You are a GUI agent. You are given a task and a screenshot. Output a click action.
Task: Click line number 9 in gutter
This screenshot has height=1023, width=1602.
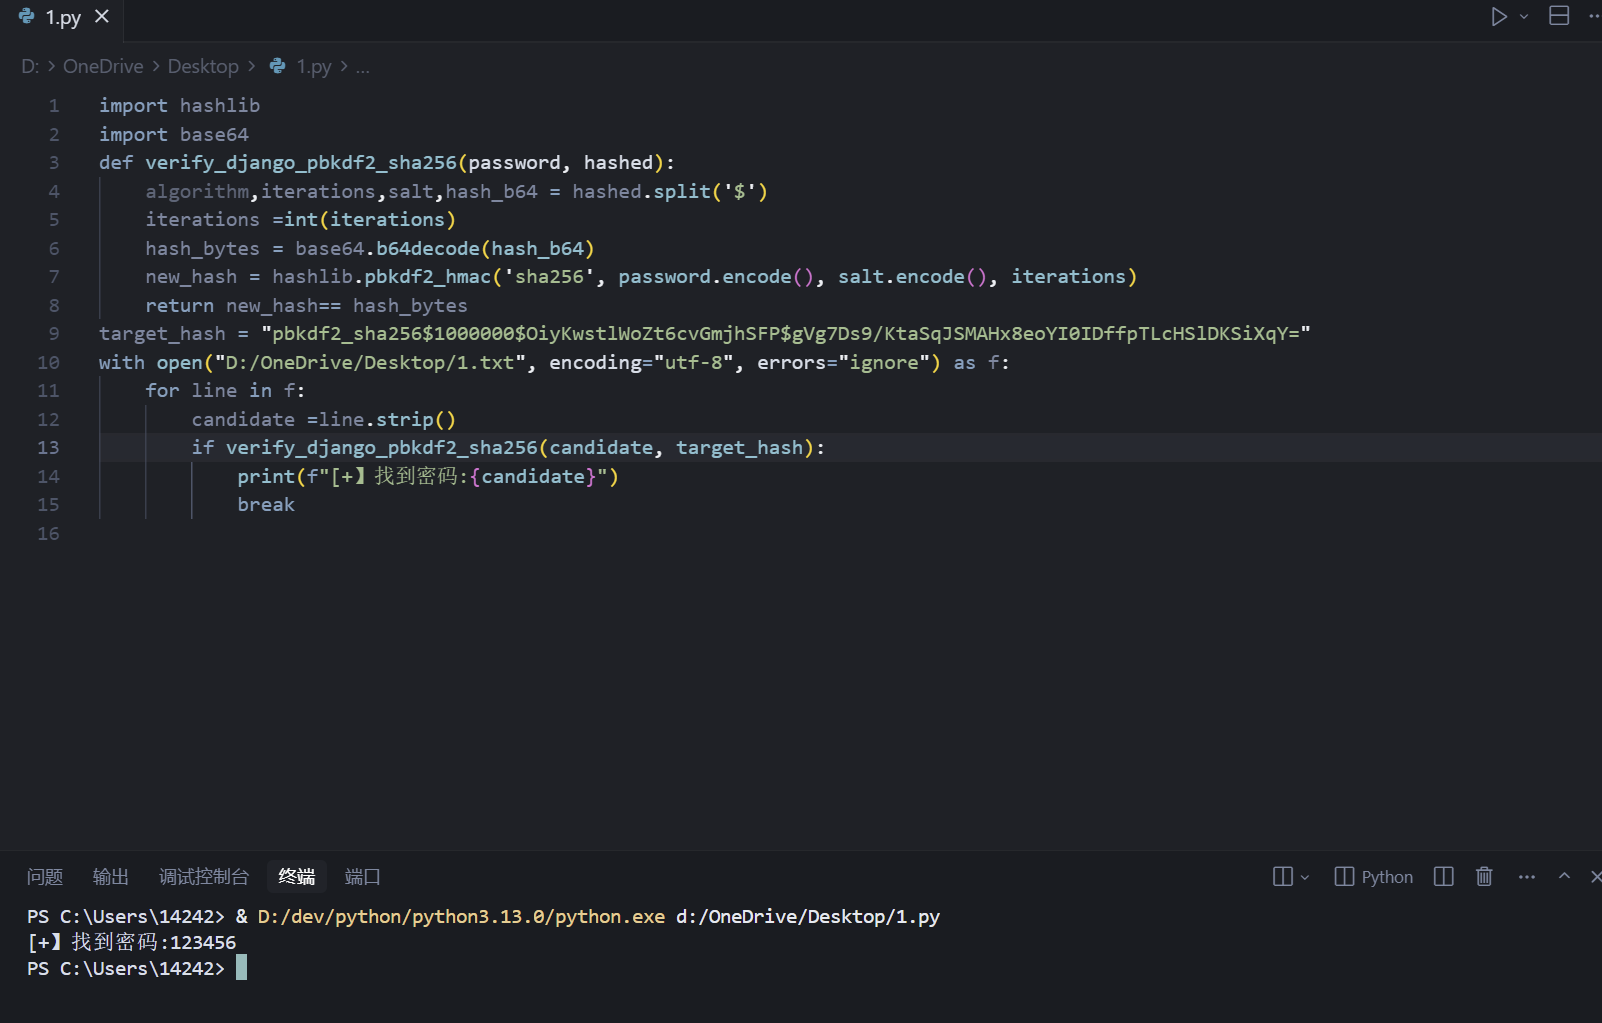[x=54, y=334]
